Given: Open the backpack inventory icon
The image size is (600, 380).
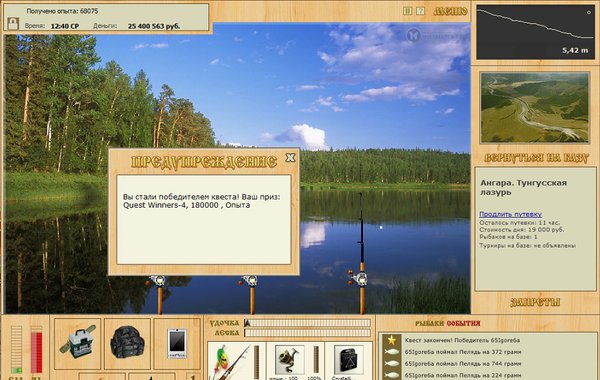Looking at the screenshot, I should pos(127,343).
